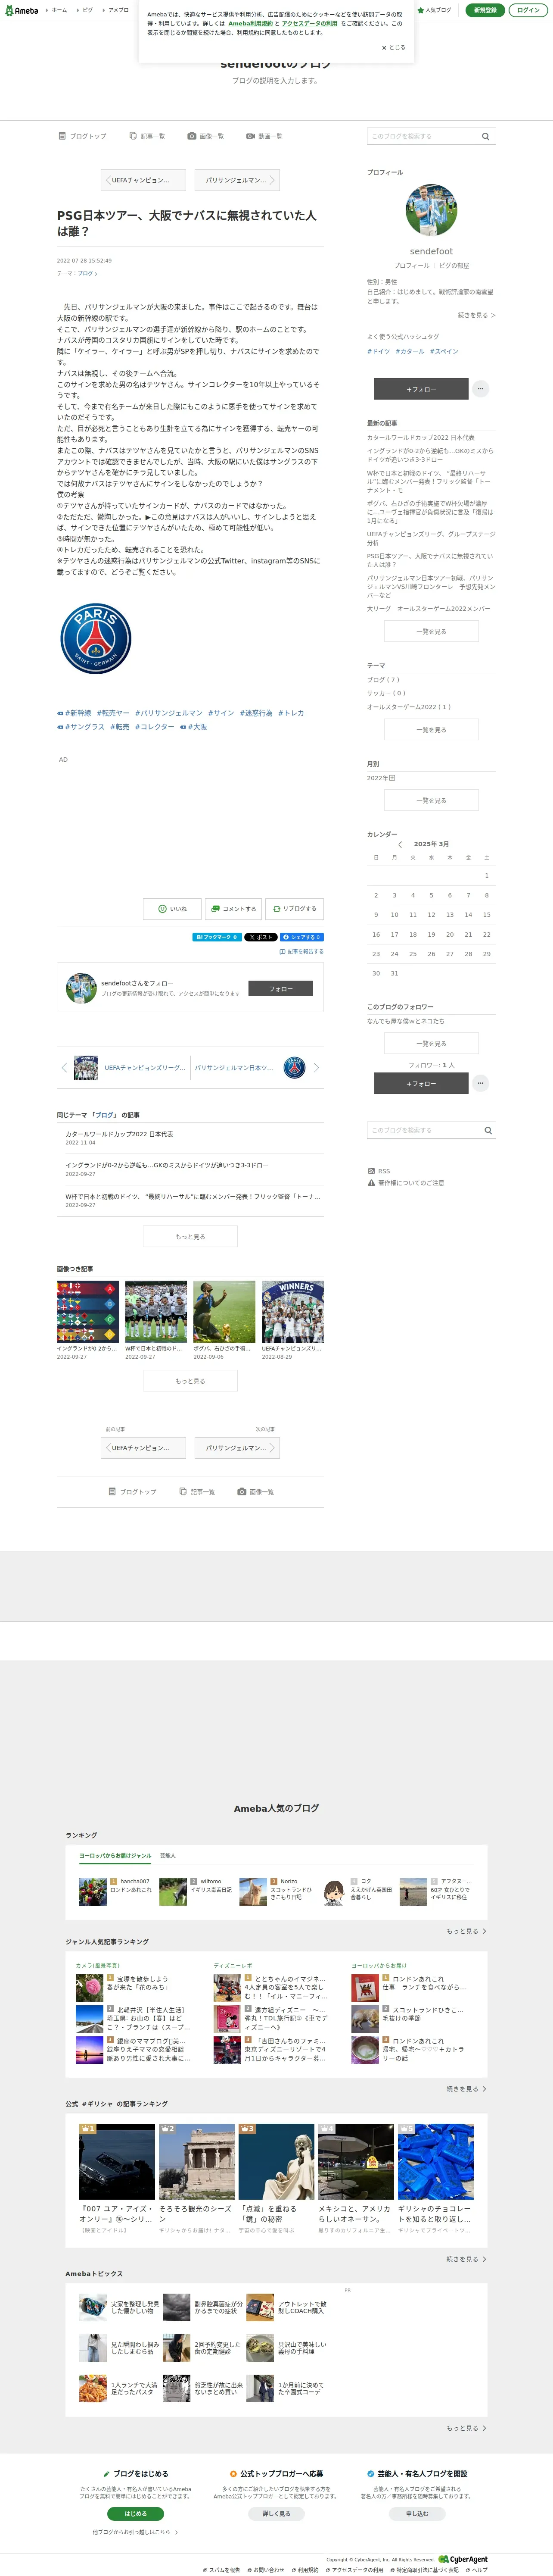This screenshot has height=2576, width=553.
Task: Click 'もっと見る' under 同じテーマ articles
Action: pos(190,1237)
